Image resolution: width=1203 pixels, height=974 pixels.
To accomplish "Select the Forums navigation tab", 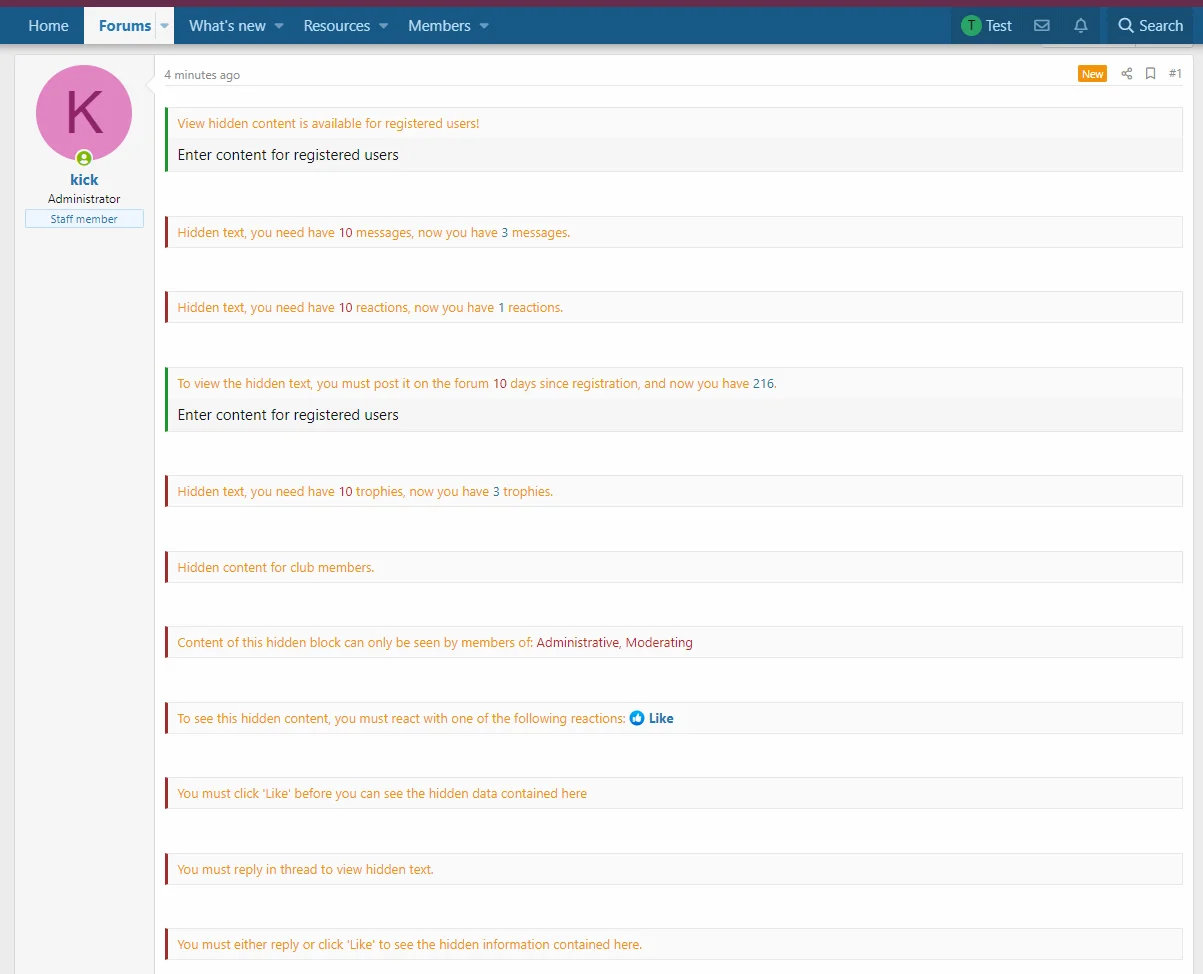I will click(x=124, y=25).
